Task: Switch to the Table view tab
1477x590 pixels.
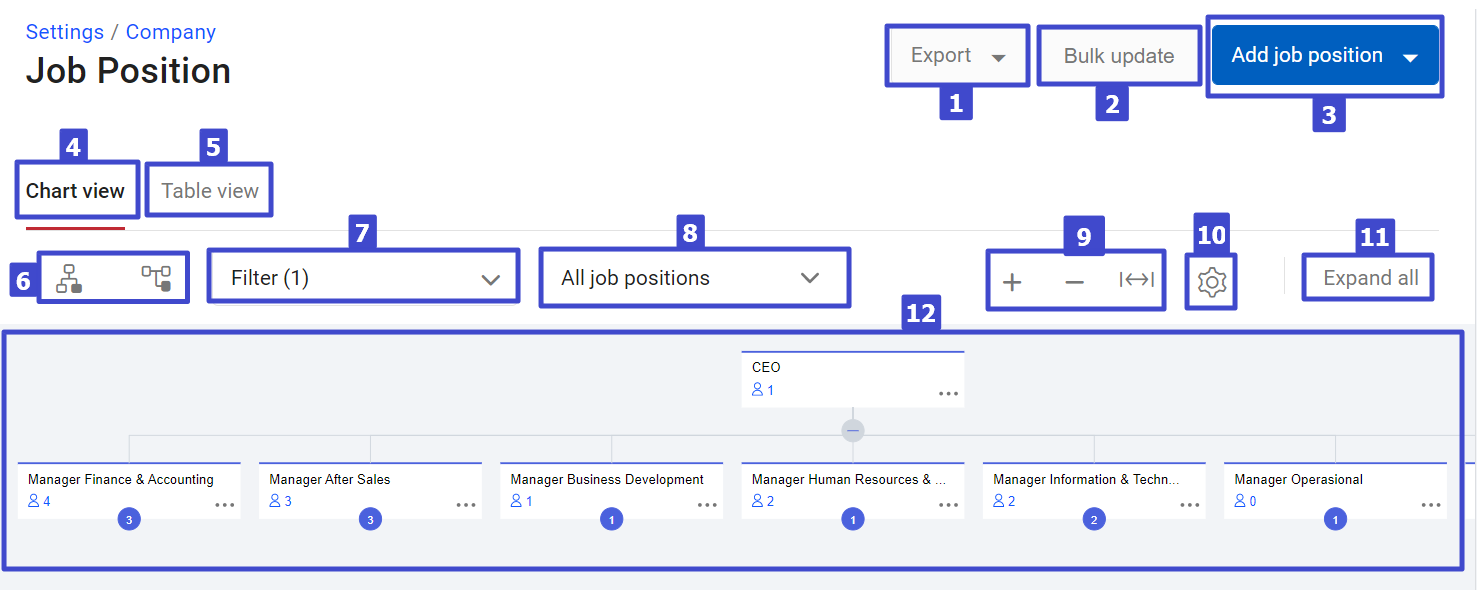Action: point(210,191)
